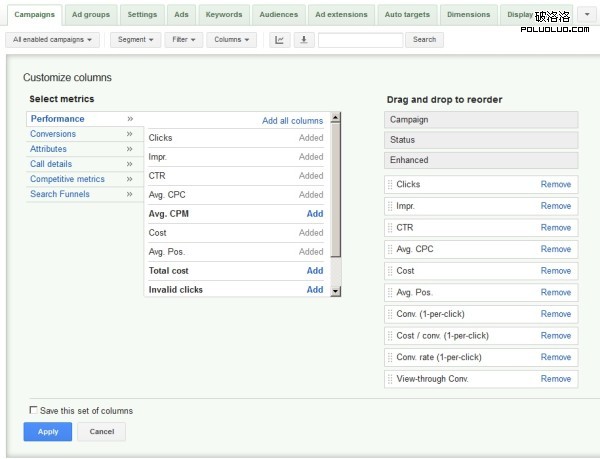
Task: Open the Segment dropdown
Action: (x=135, y=40)
